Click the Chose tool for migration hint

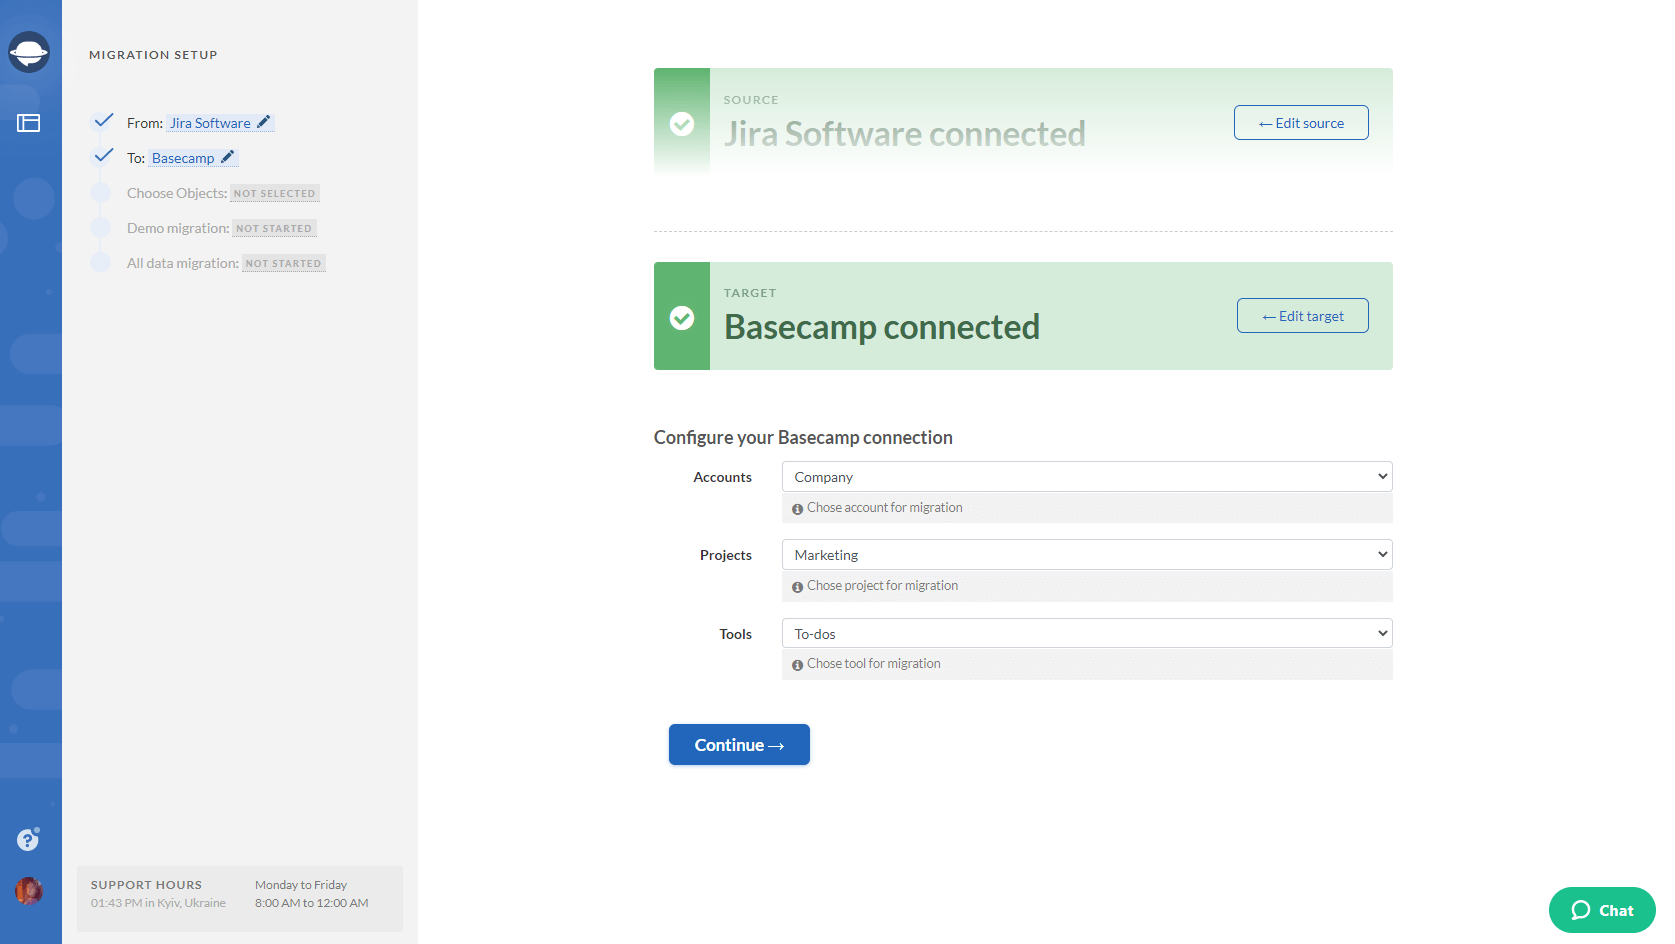point(874,664)
